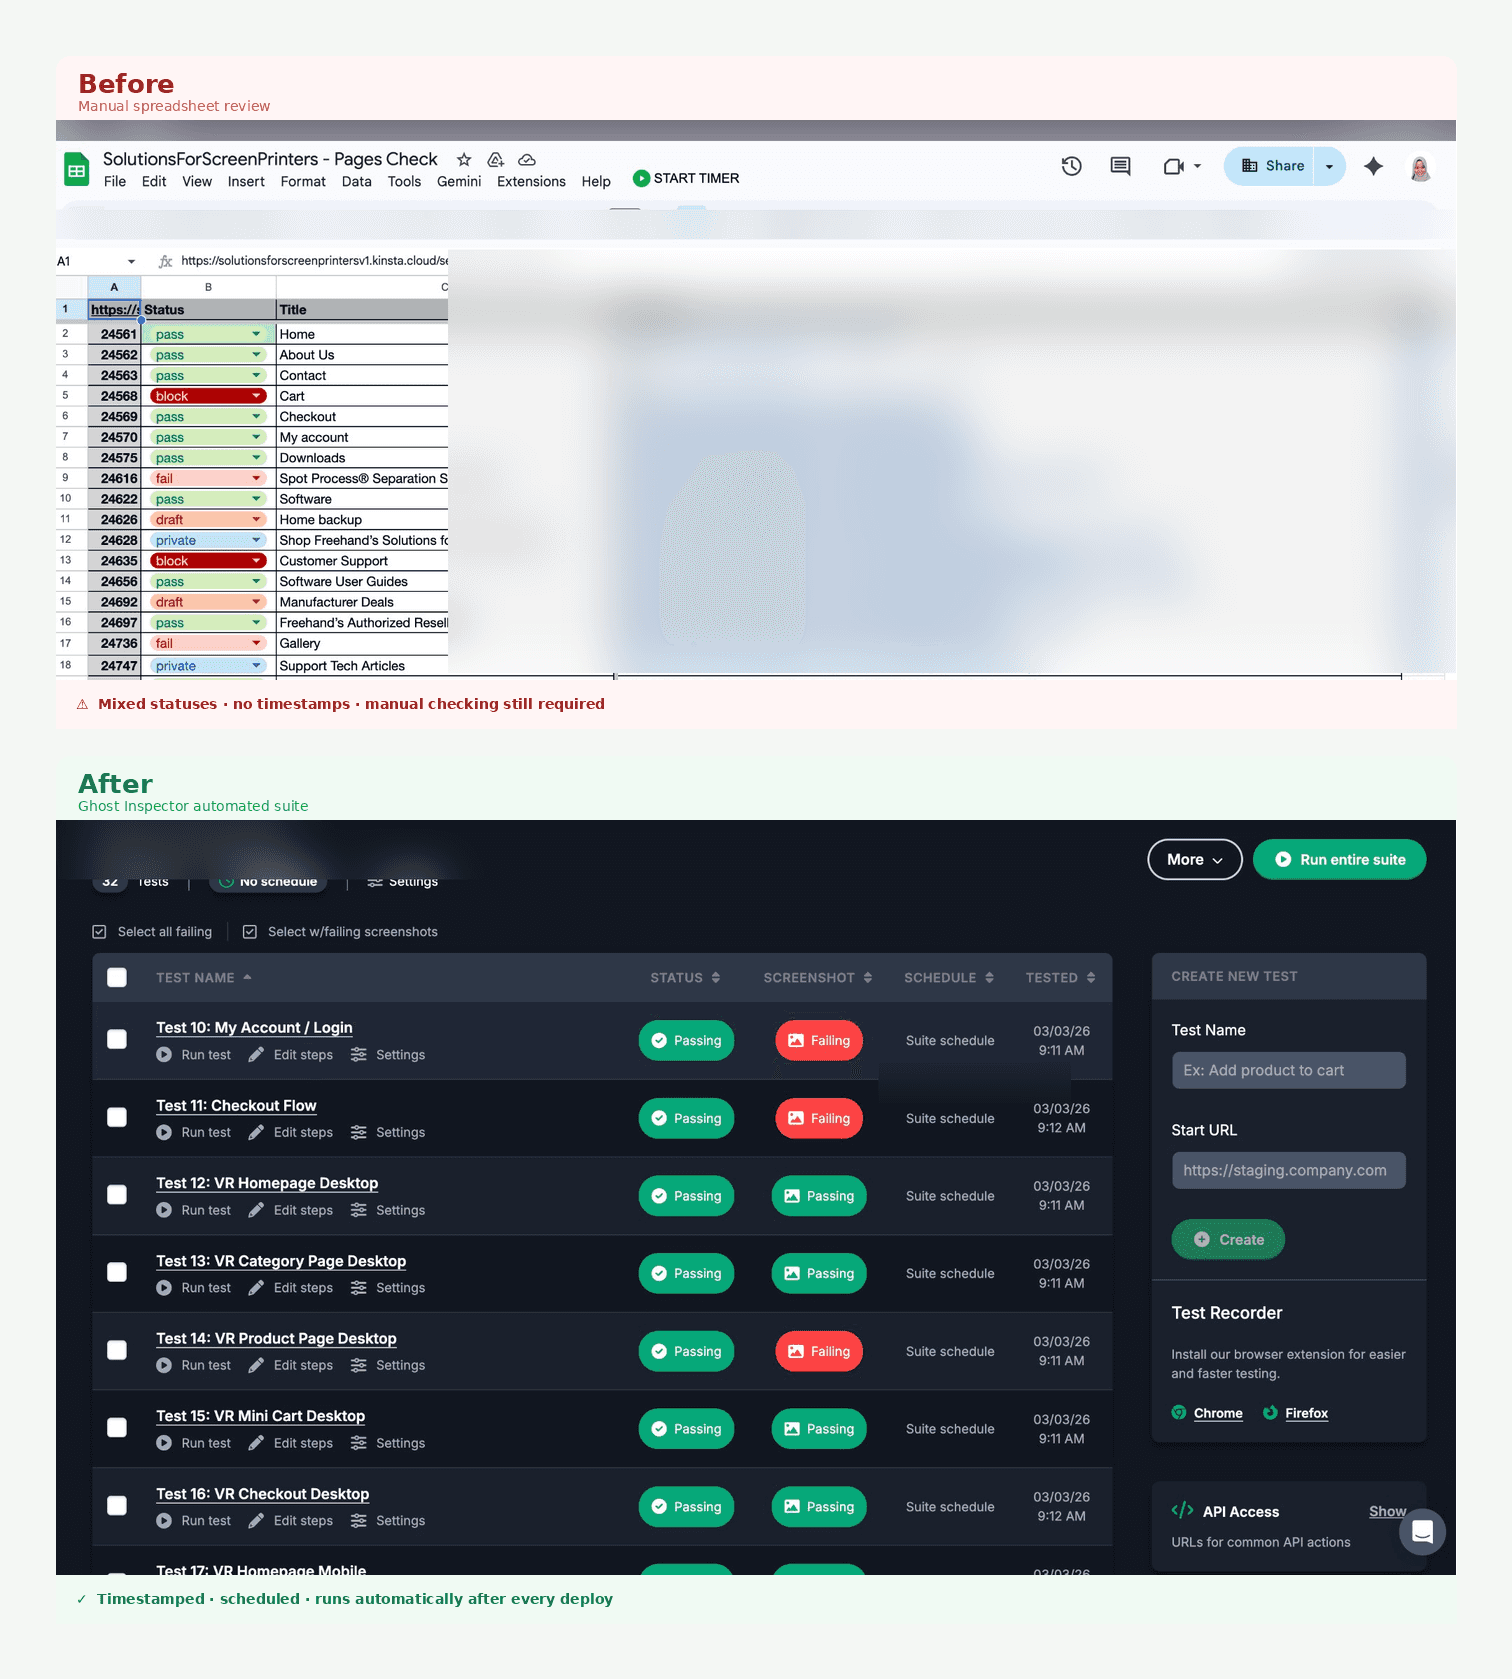This screenshot has width=1512, height=1679.
Task: Click the video meeting camera icon
Action: coord(1174,166)
